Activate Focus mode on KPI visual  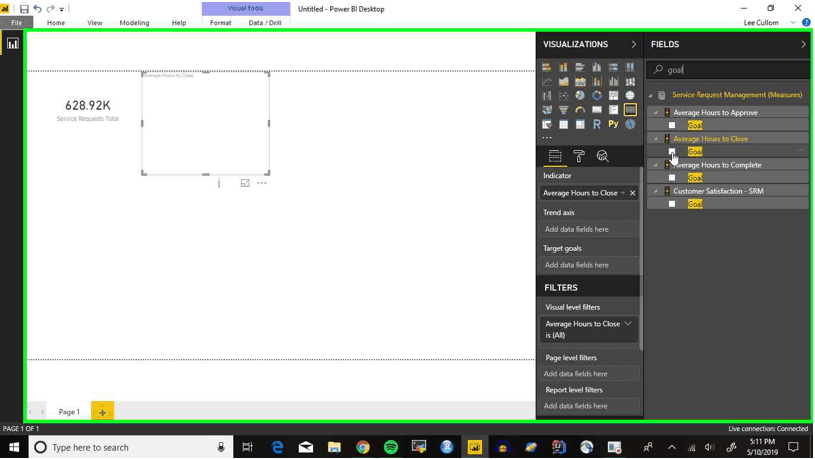(x=245, y=183)
